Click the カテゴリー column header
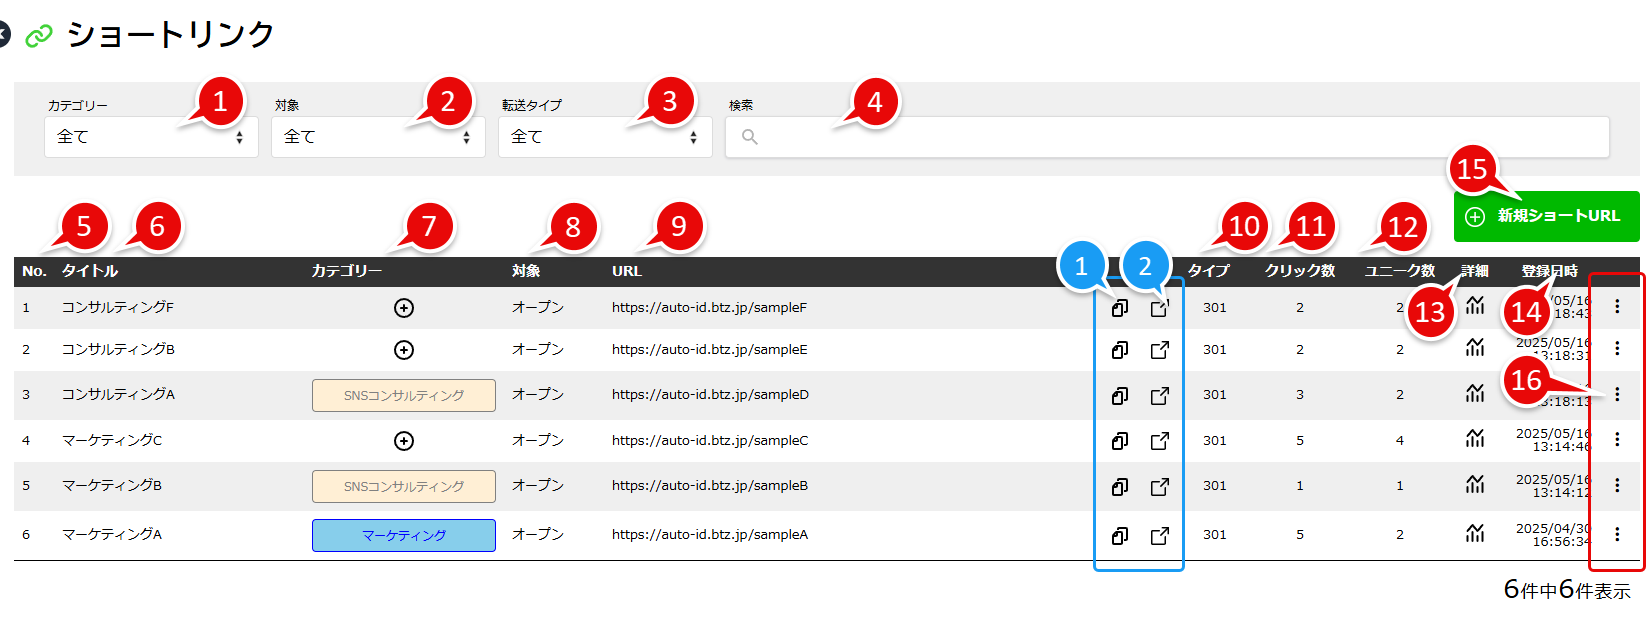This screenshot has height=626, width=1651. 347,271
